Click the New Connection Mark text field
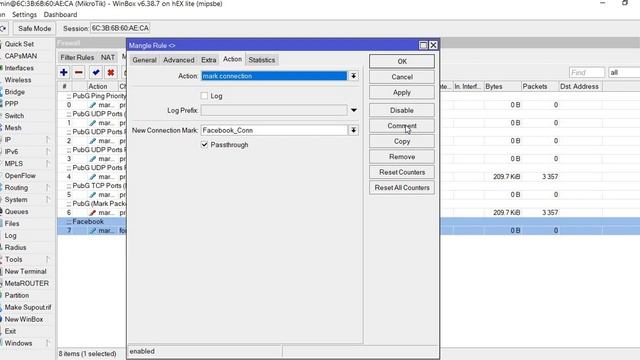The image size is (640, 360). tap(274, 130)
